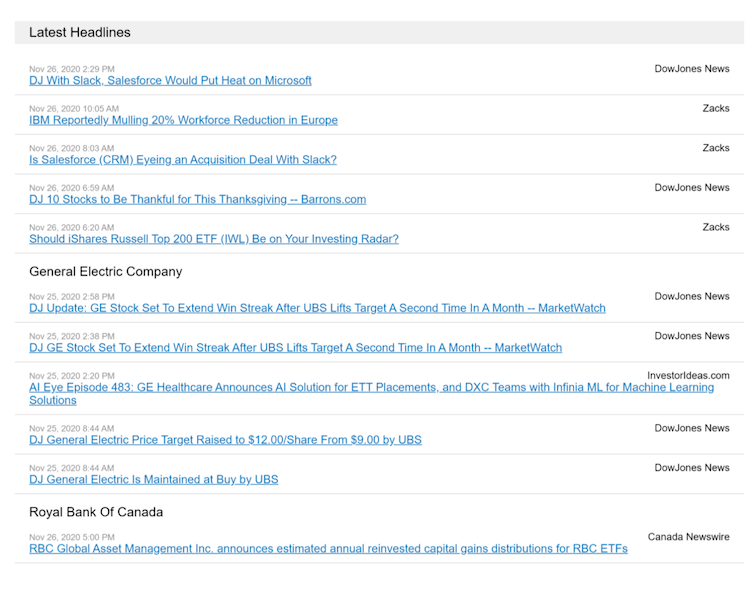Viewport: 750px width, 597px height.
Task: Open IBM 20% workforce reduction article
Action: tap(183, 120)
